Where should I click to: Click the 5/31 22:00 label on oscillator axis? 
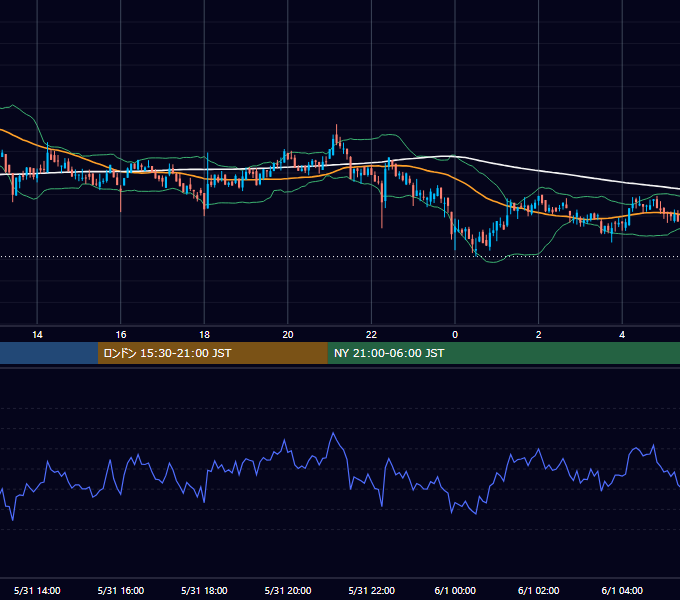(x=372, y=590)
